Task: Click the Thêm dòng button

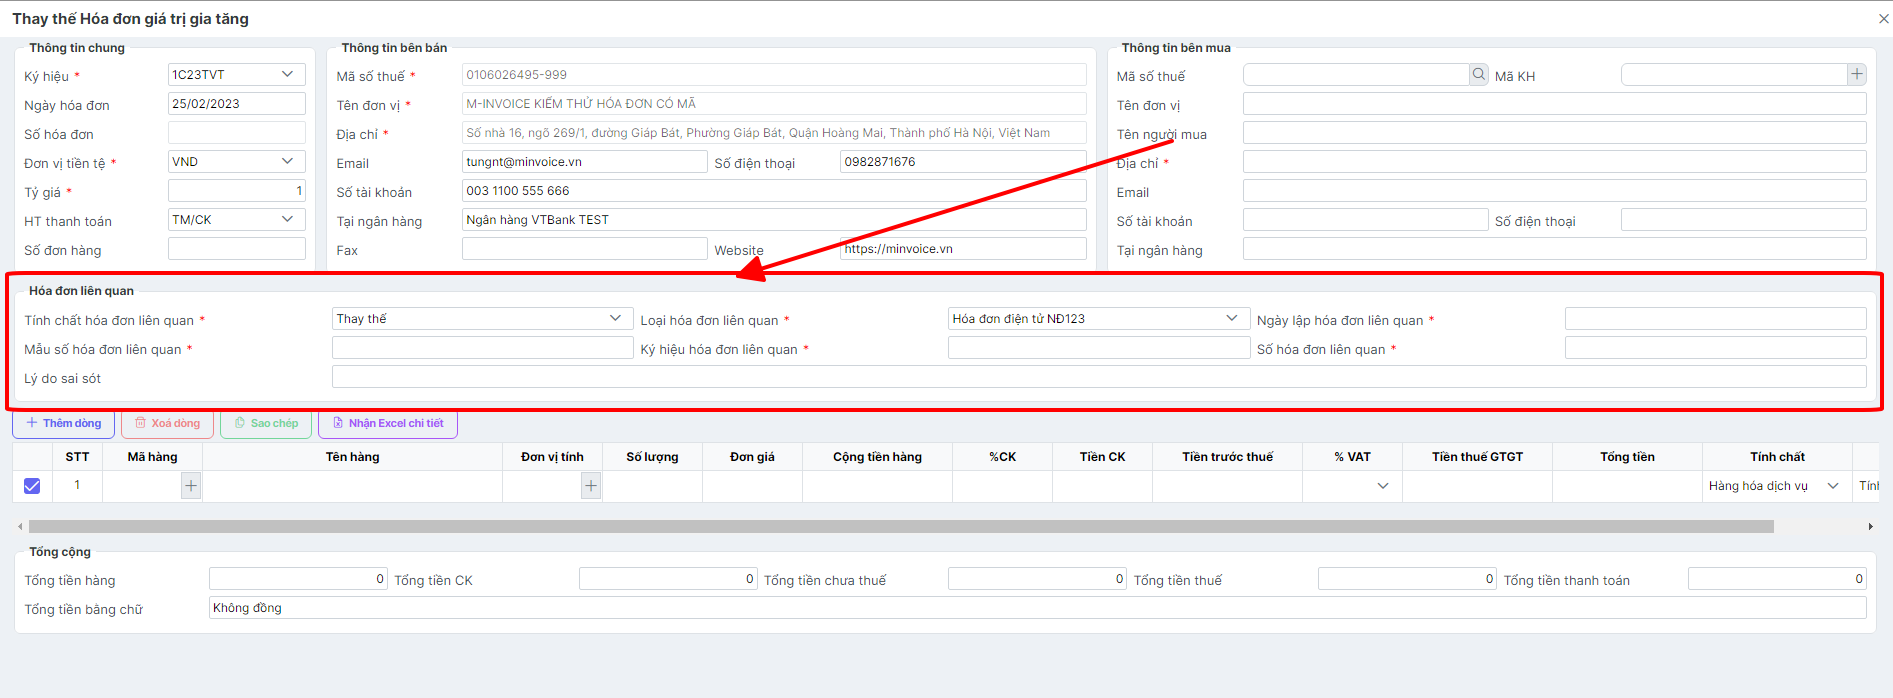Action: pos(64,424)
